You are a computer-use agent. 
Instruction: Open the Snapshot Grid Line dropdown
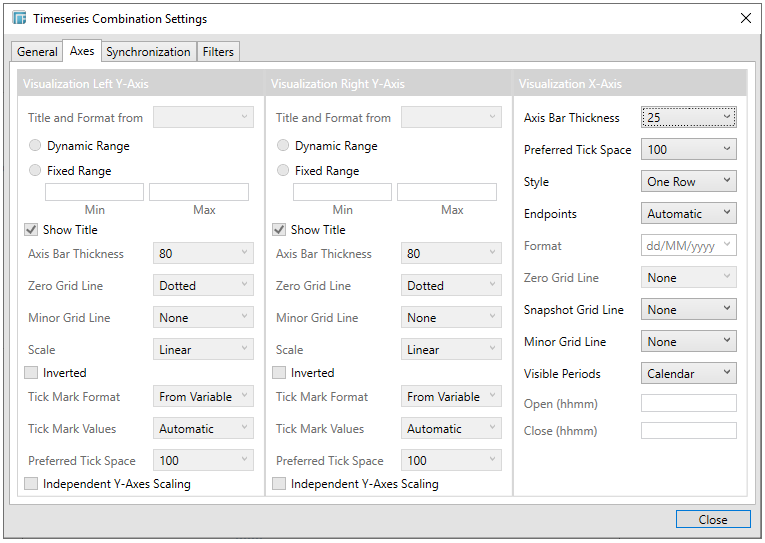click(x=688, y=310)
